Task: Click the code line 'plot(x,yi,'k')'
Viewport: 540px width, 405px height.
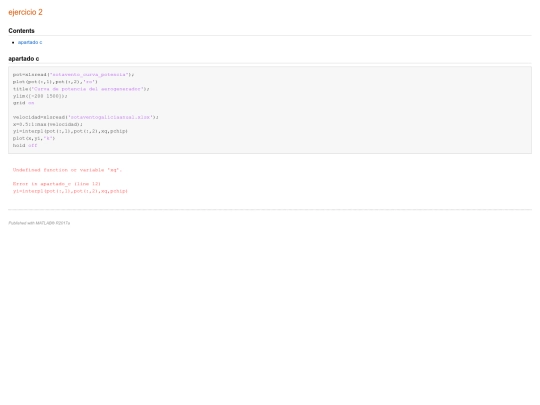Action: tap(34, 138)
